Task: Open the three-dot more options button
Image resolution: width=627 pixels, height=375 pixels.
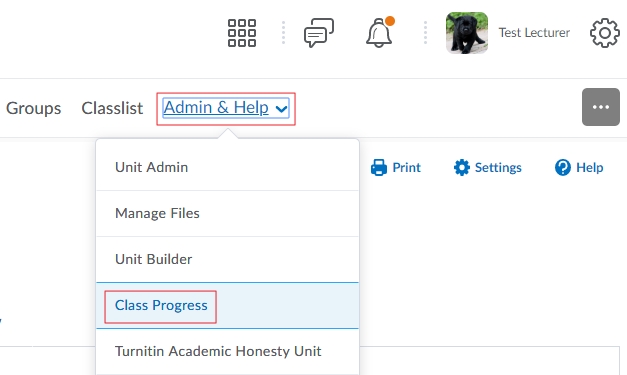Action: point(601,107)
